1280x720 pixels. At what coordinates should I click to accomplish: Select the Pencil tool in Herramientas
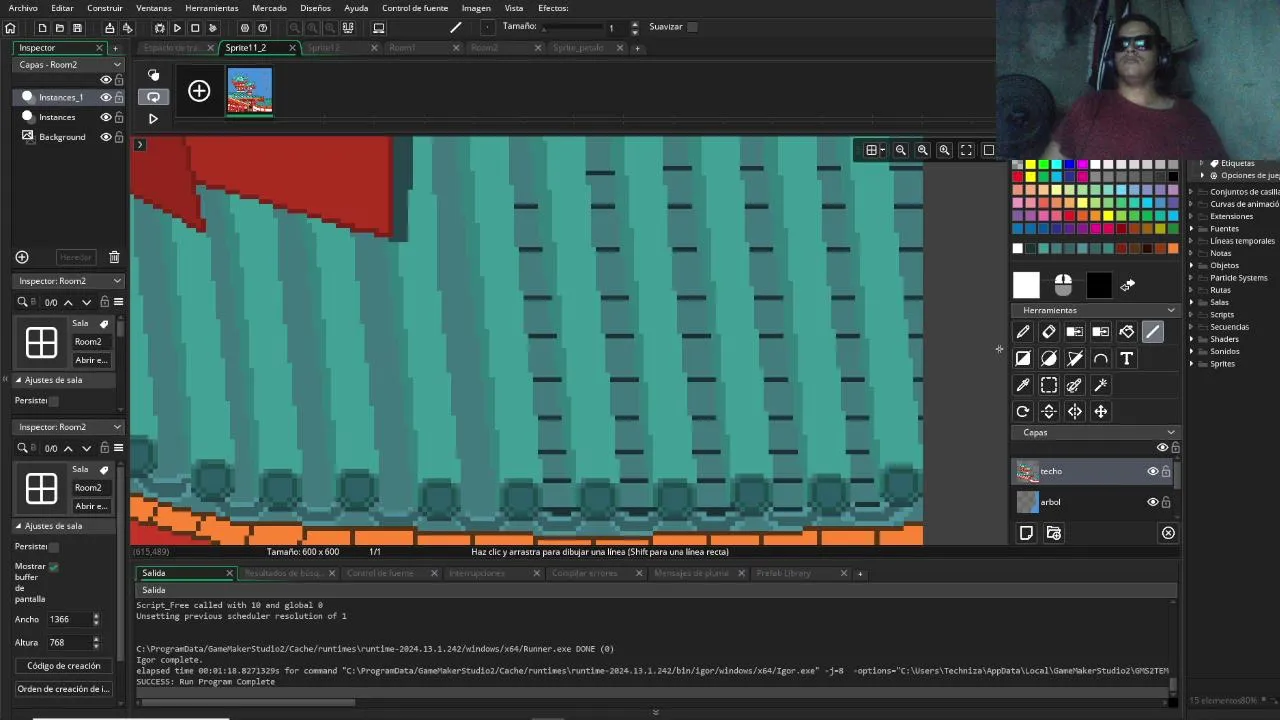coord(1022,332)
